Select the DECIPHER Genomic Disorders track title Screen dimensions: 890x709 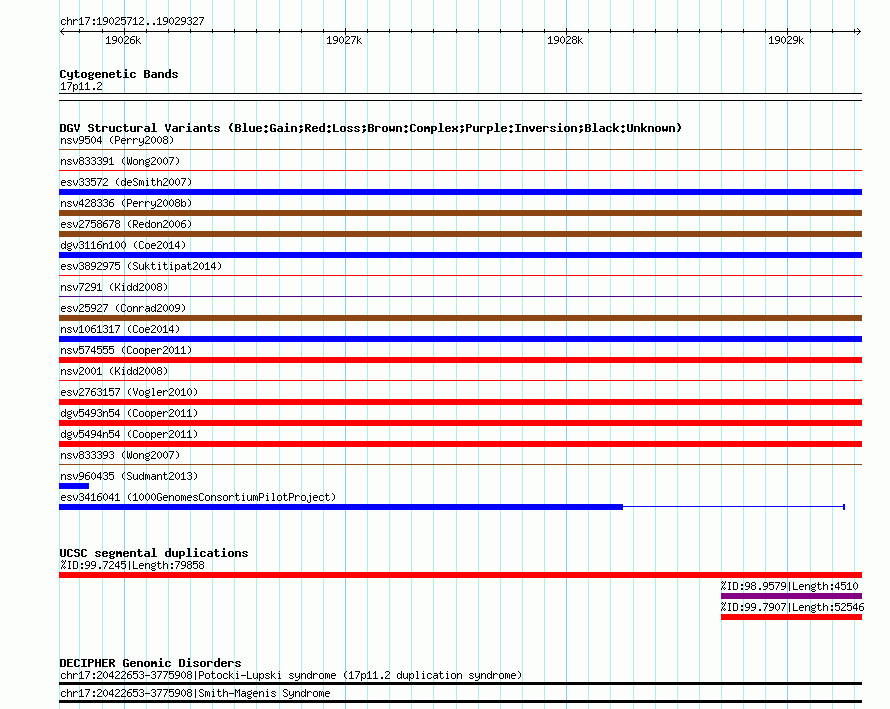[150, 663]
